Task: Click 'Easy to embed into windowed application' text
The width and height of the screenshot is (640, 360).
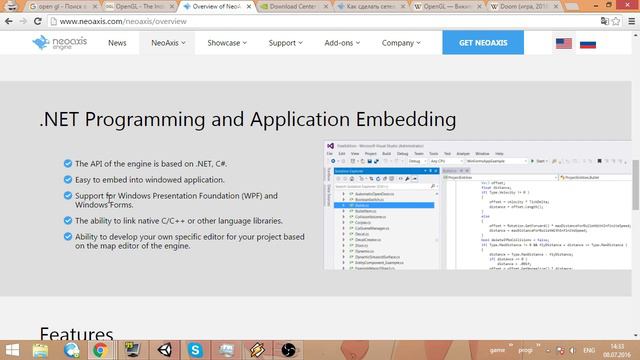Action: [150, 180]
